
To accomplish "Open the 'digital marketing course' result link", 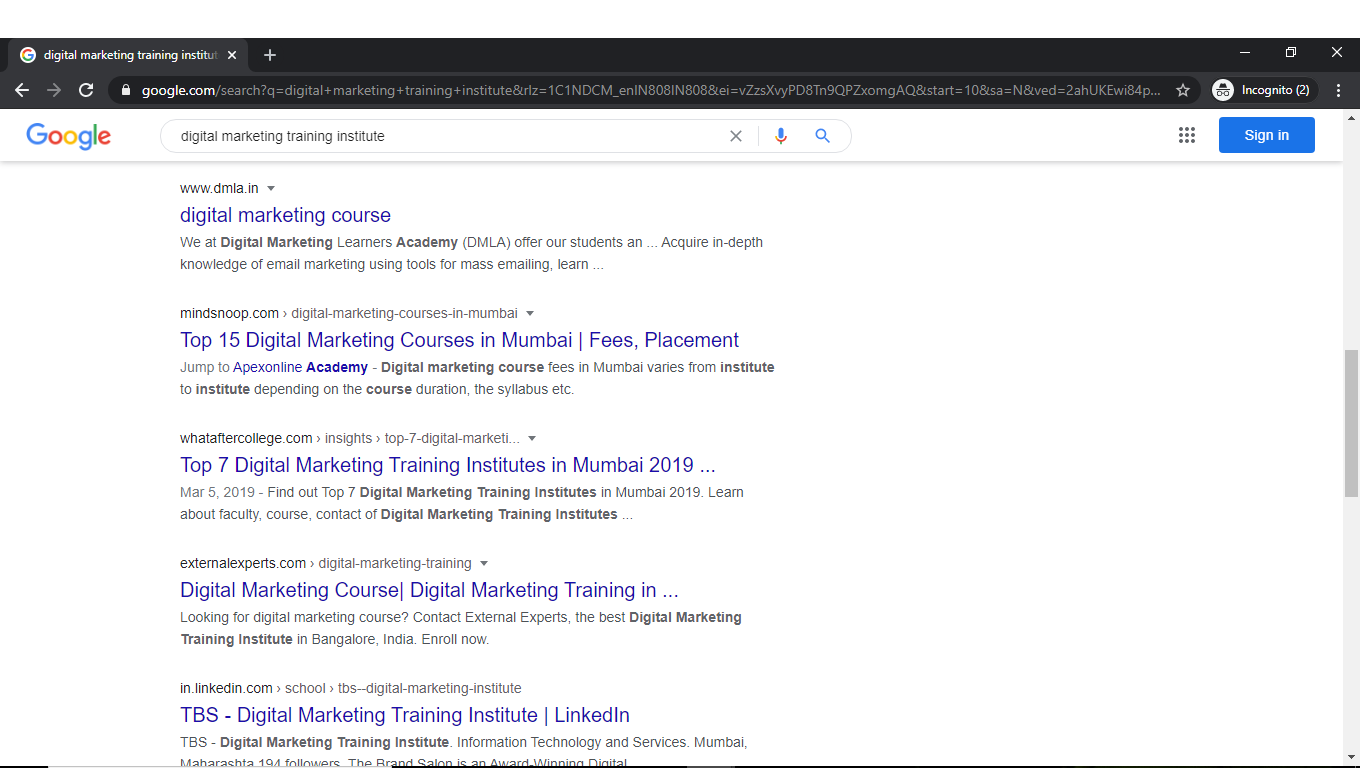I will pos(285,215).
